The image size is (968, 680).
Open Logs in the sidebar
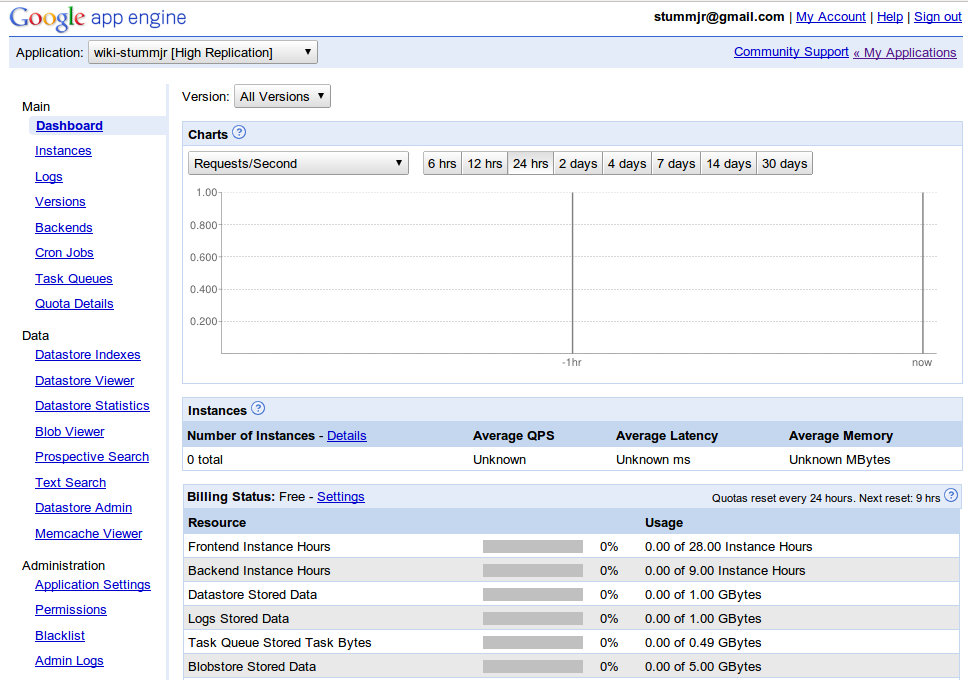click(x=49, y=177)
